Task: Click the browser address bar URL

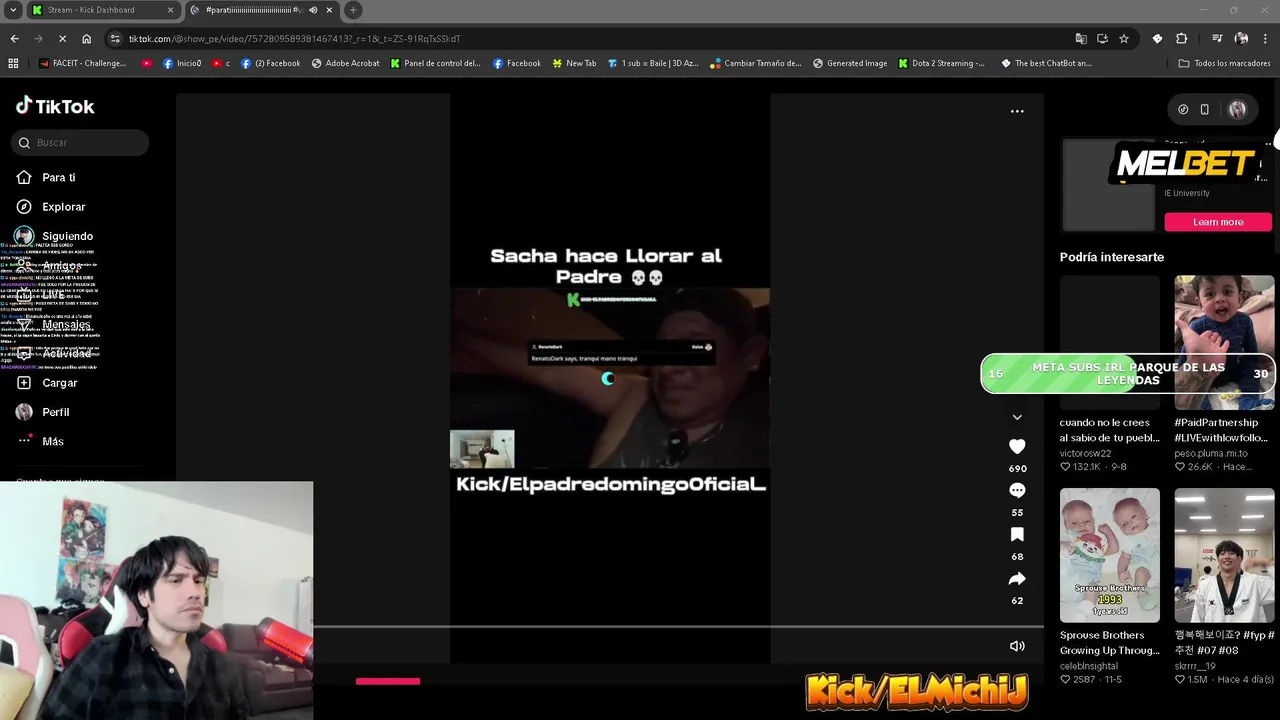Action: tap(294, 38)
